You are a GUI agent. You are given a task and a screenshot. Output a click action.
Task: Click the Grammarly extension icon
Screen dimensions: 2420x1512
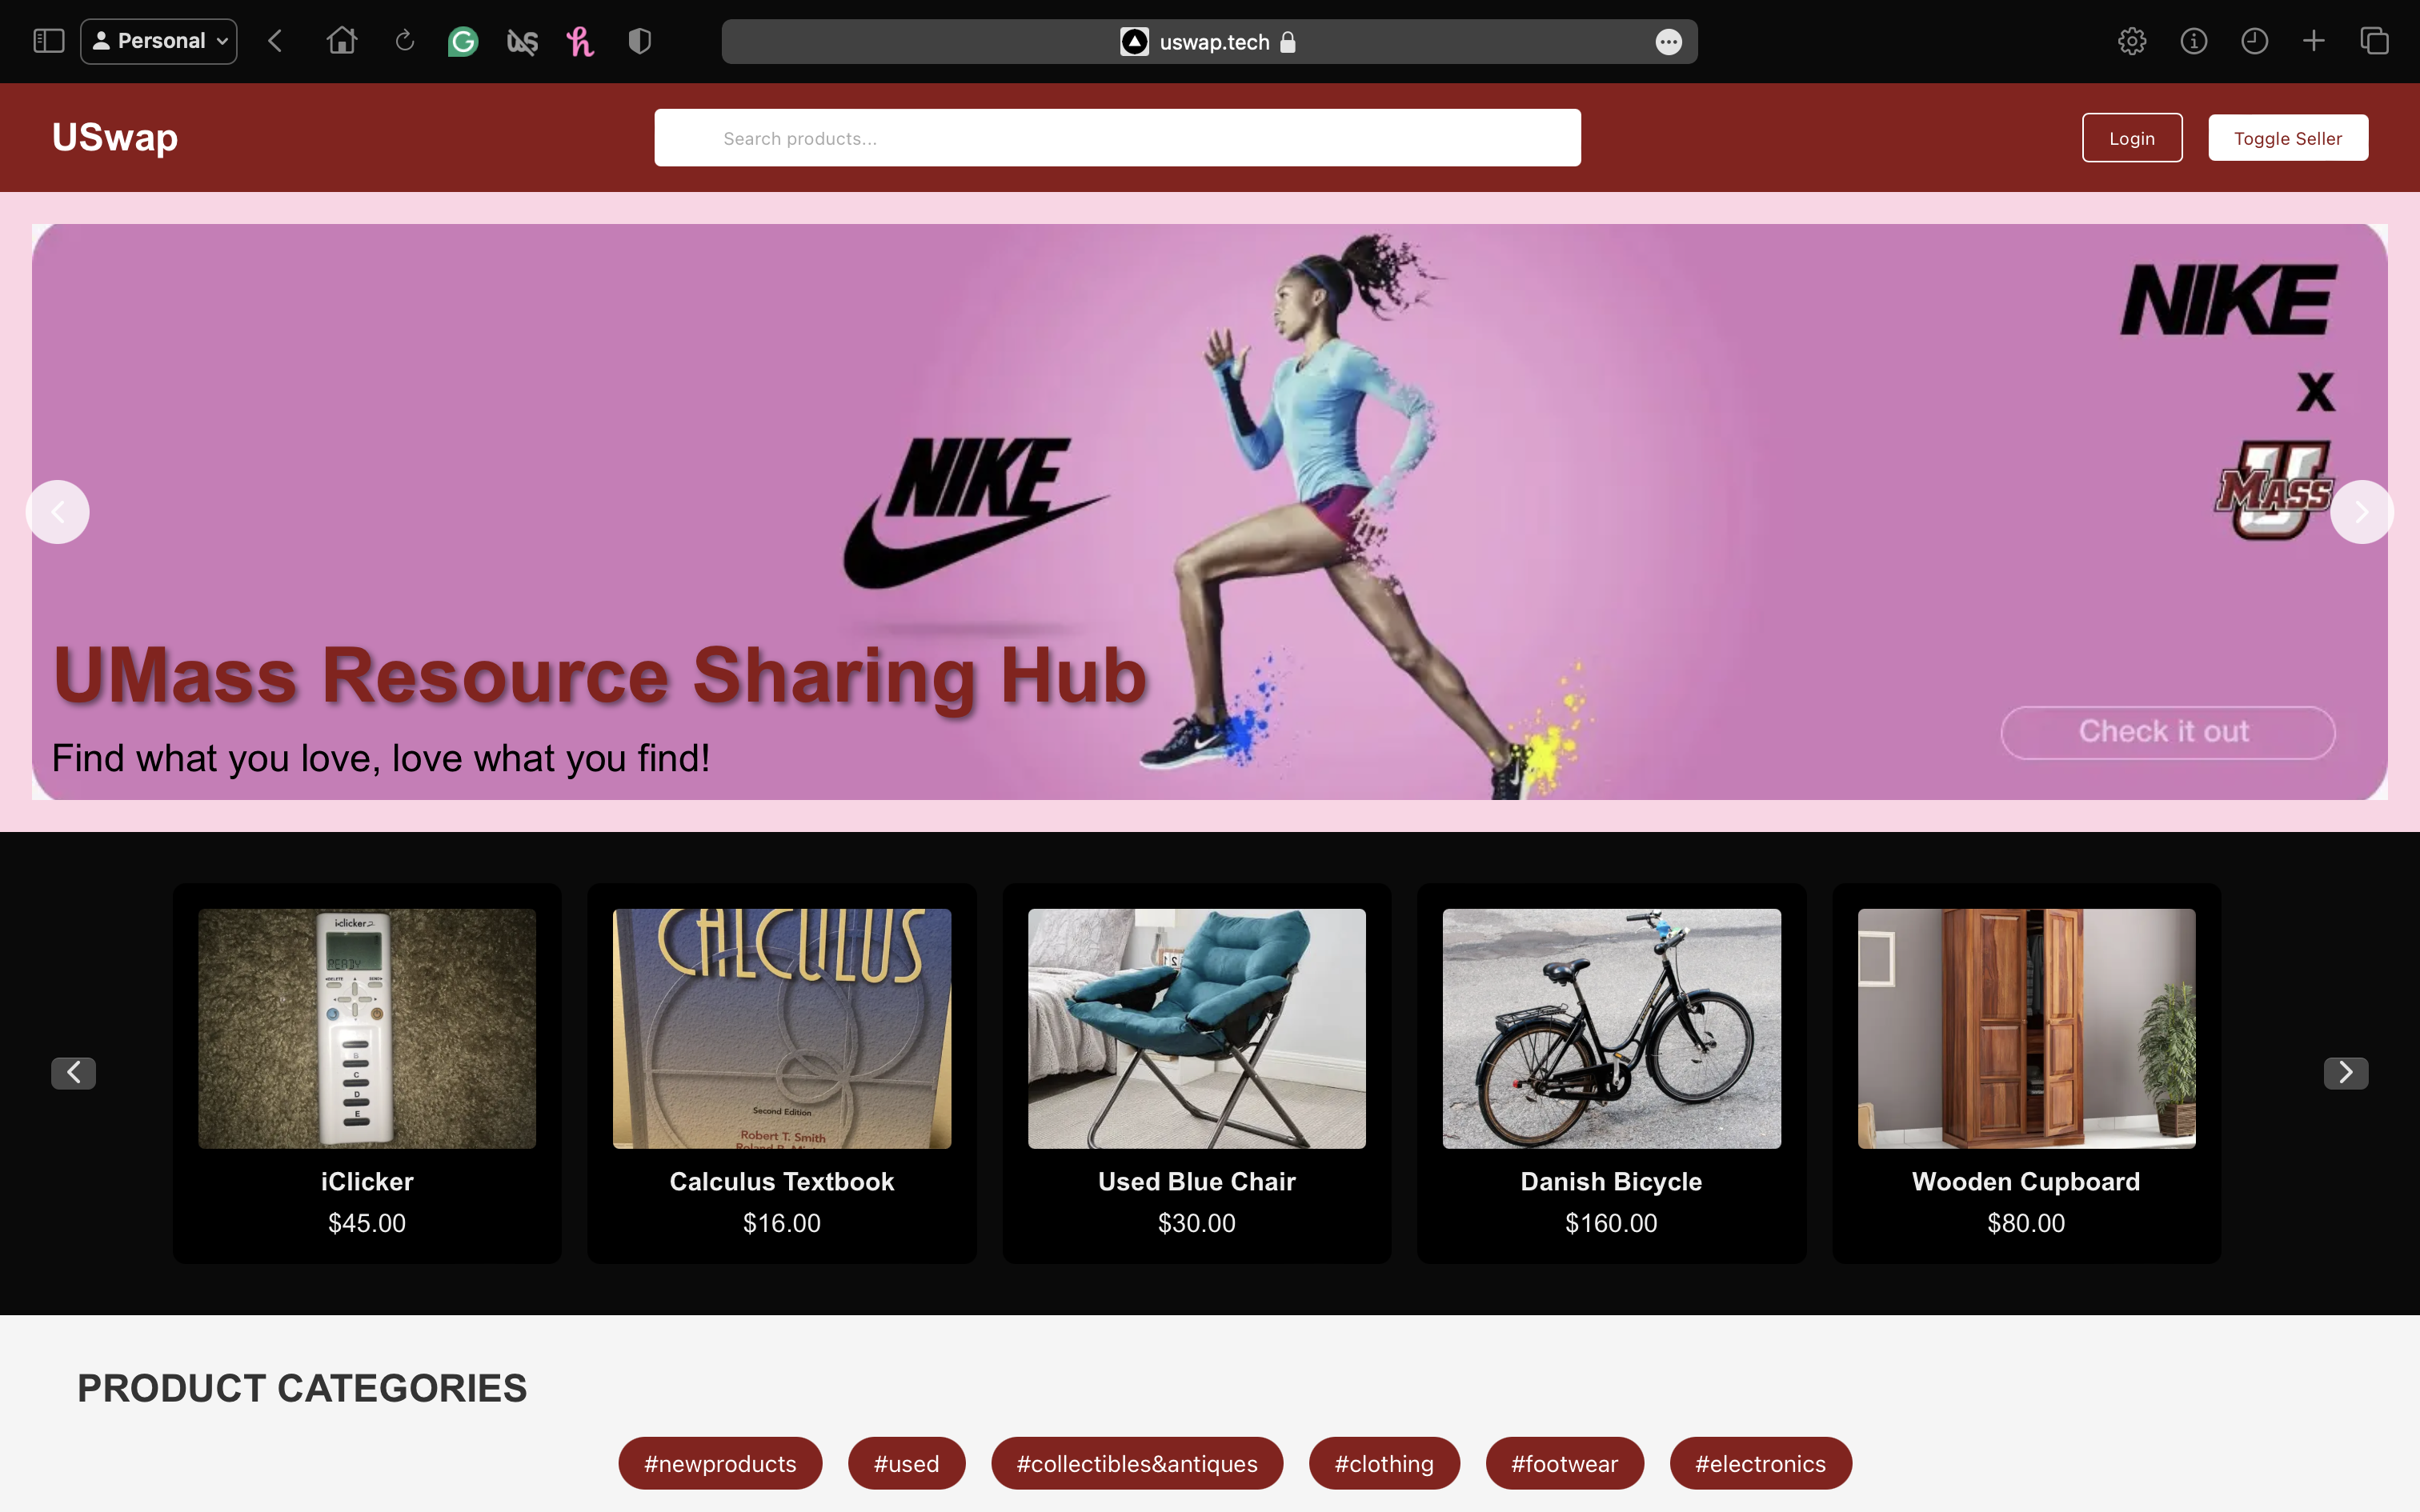click(462, 42)
